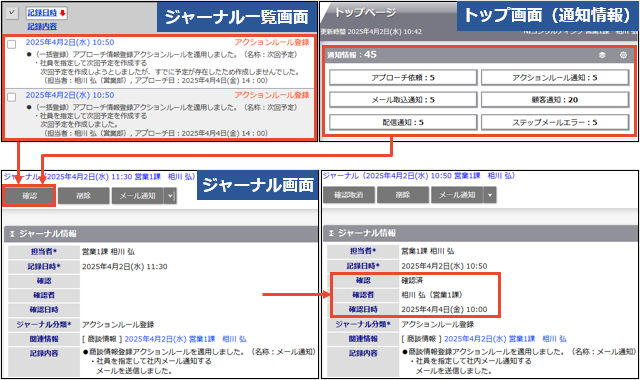The image size is (640, 380).
Task: Click the 確認取消 button
Action: tap(349, 195)
